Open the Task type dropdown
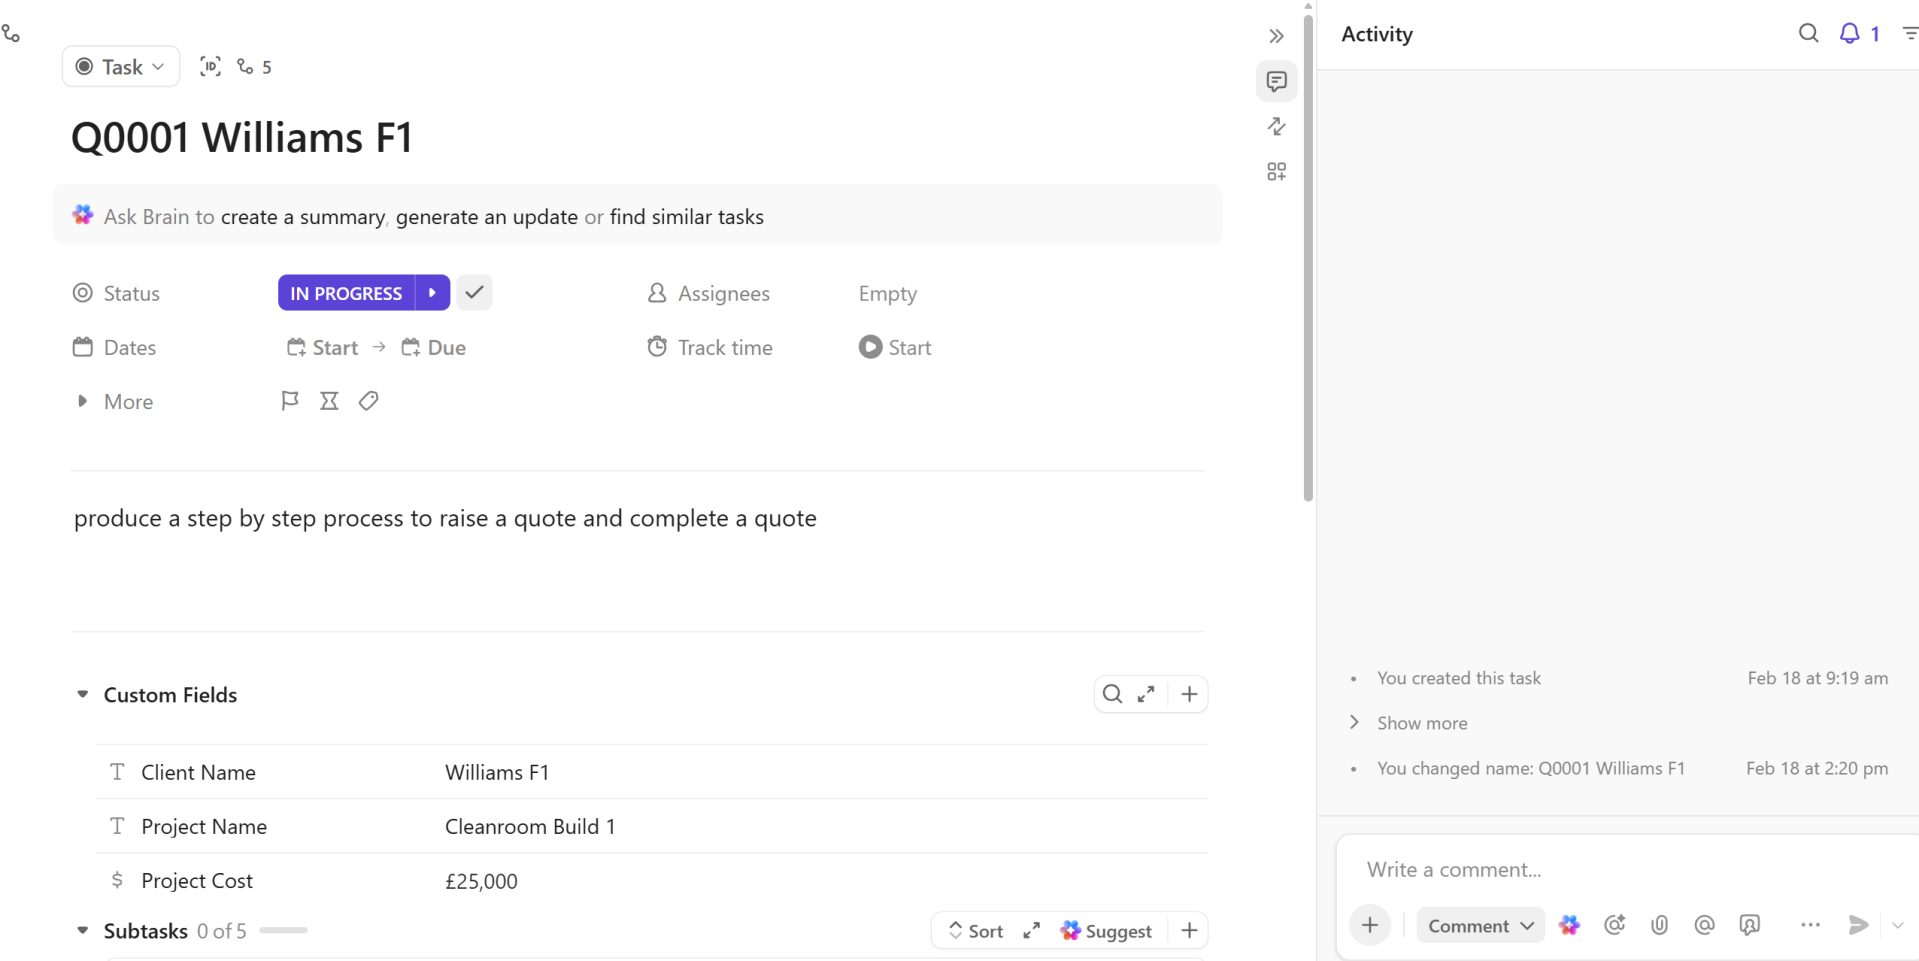The width and height of the screenshot is (1919, 961). [121, 67]
